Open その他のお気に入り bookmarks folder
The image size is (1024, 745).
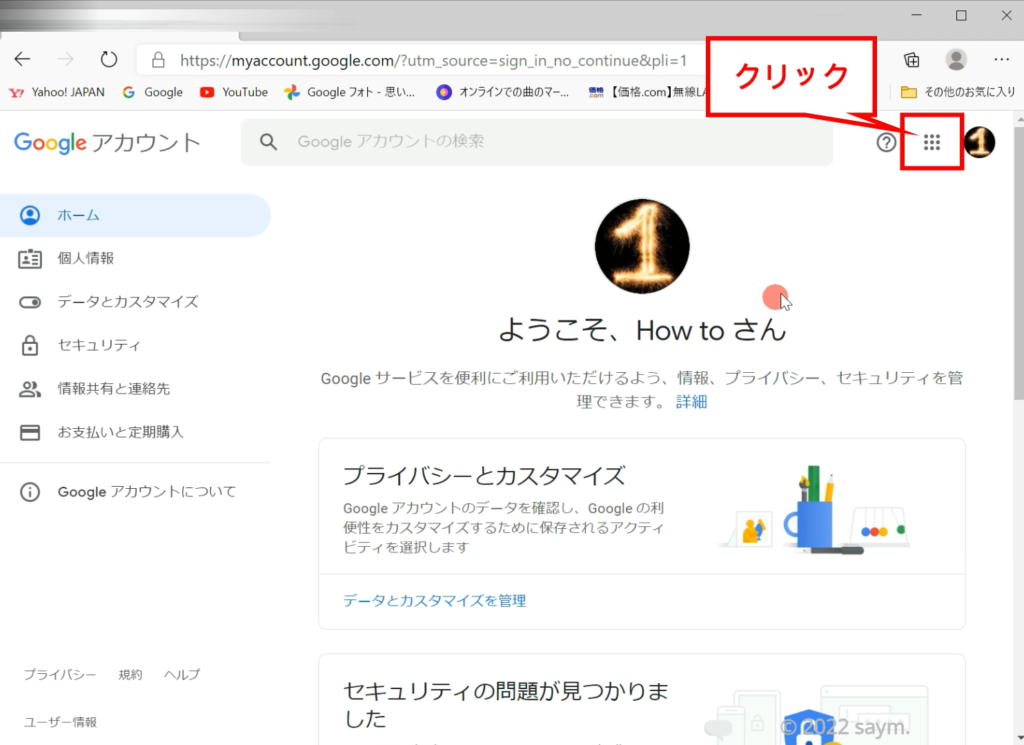(958, 92)
